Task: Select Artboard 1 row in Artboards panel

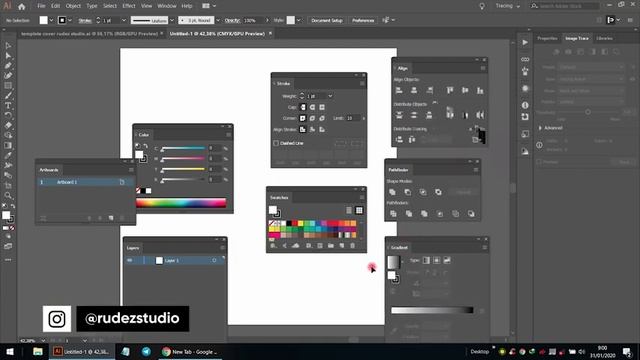Action: pyautogui.click(x=85, y=182)
